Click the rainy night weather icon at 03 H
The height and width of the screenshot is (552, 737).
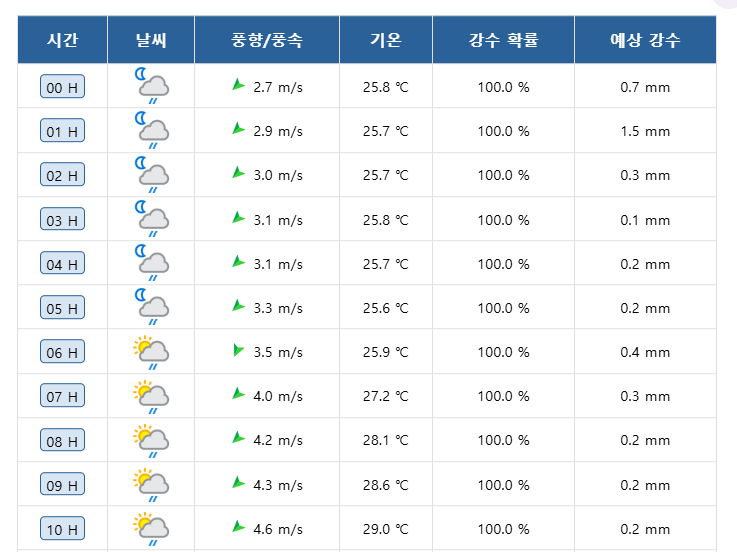tap(152, 219)
